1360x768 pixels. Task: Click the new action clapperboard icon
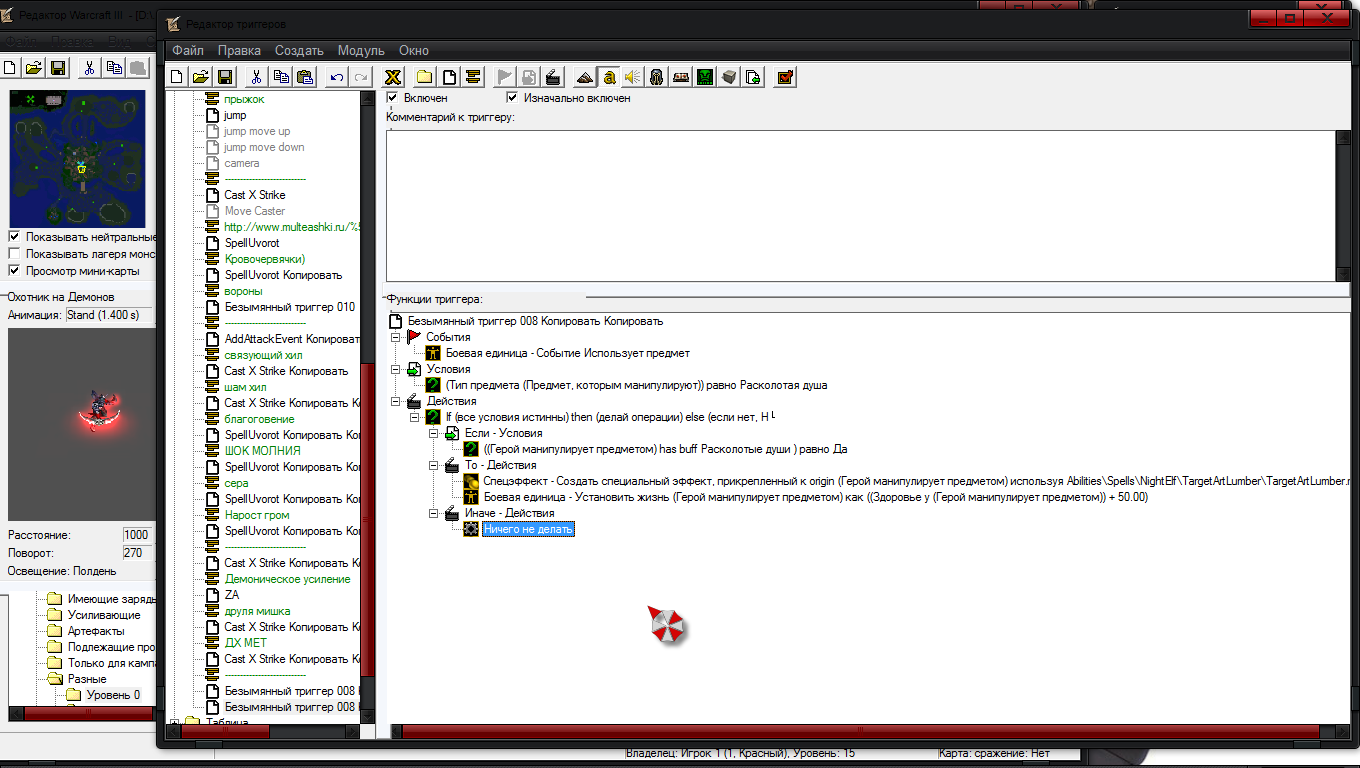(555, 77)
